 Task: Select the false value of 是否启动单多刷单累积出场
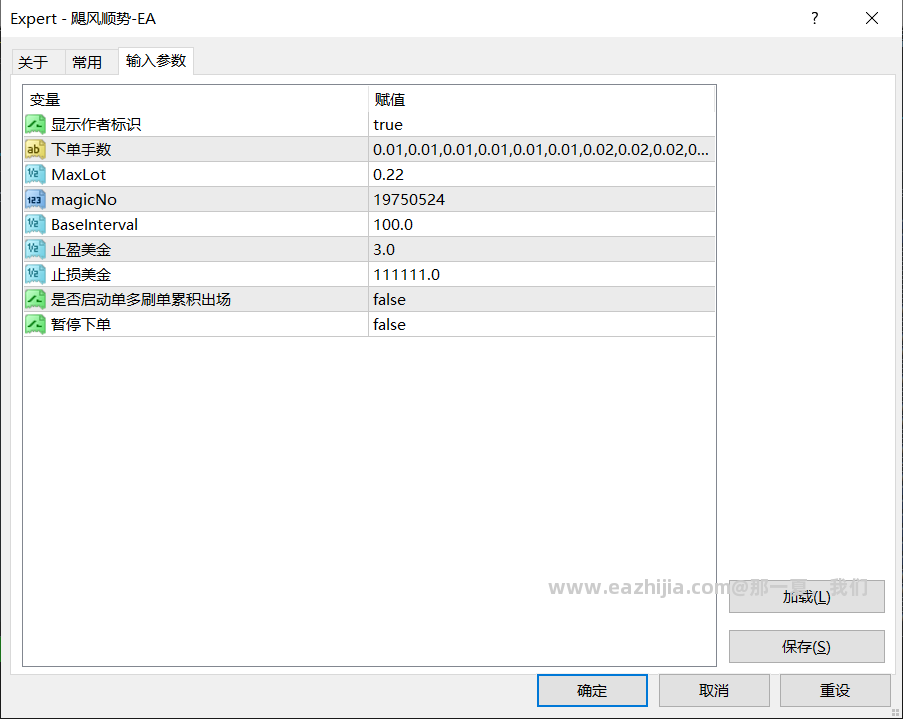coord(389,299)
